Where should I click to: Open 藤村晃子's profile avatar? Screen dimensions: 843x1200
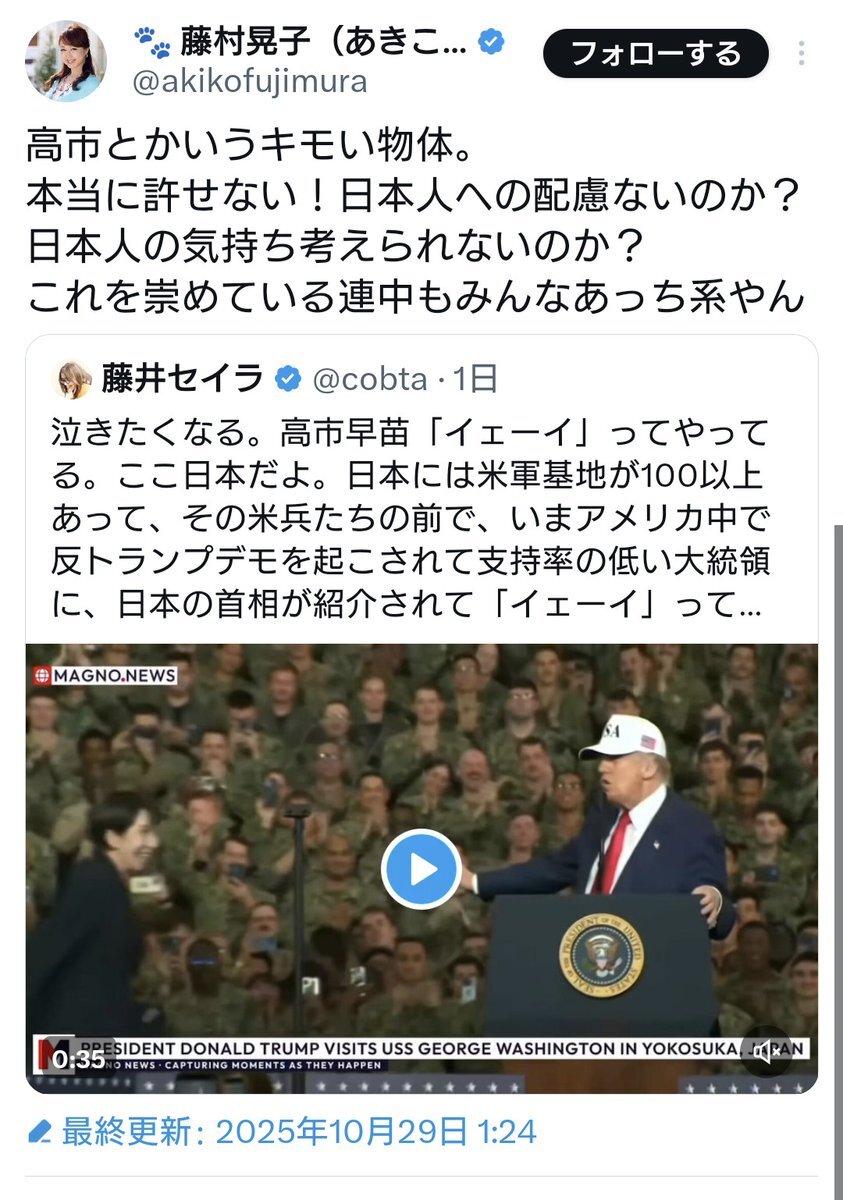click(x=66, y=61)
